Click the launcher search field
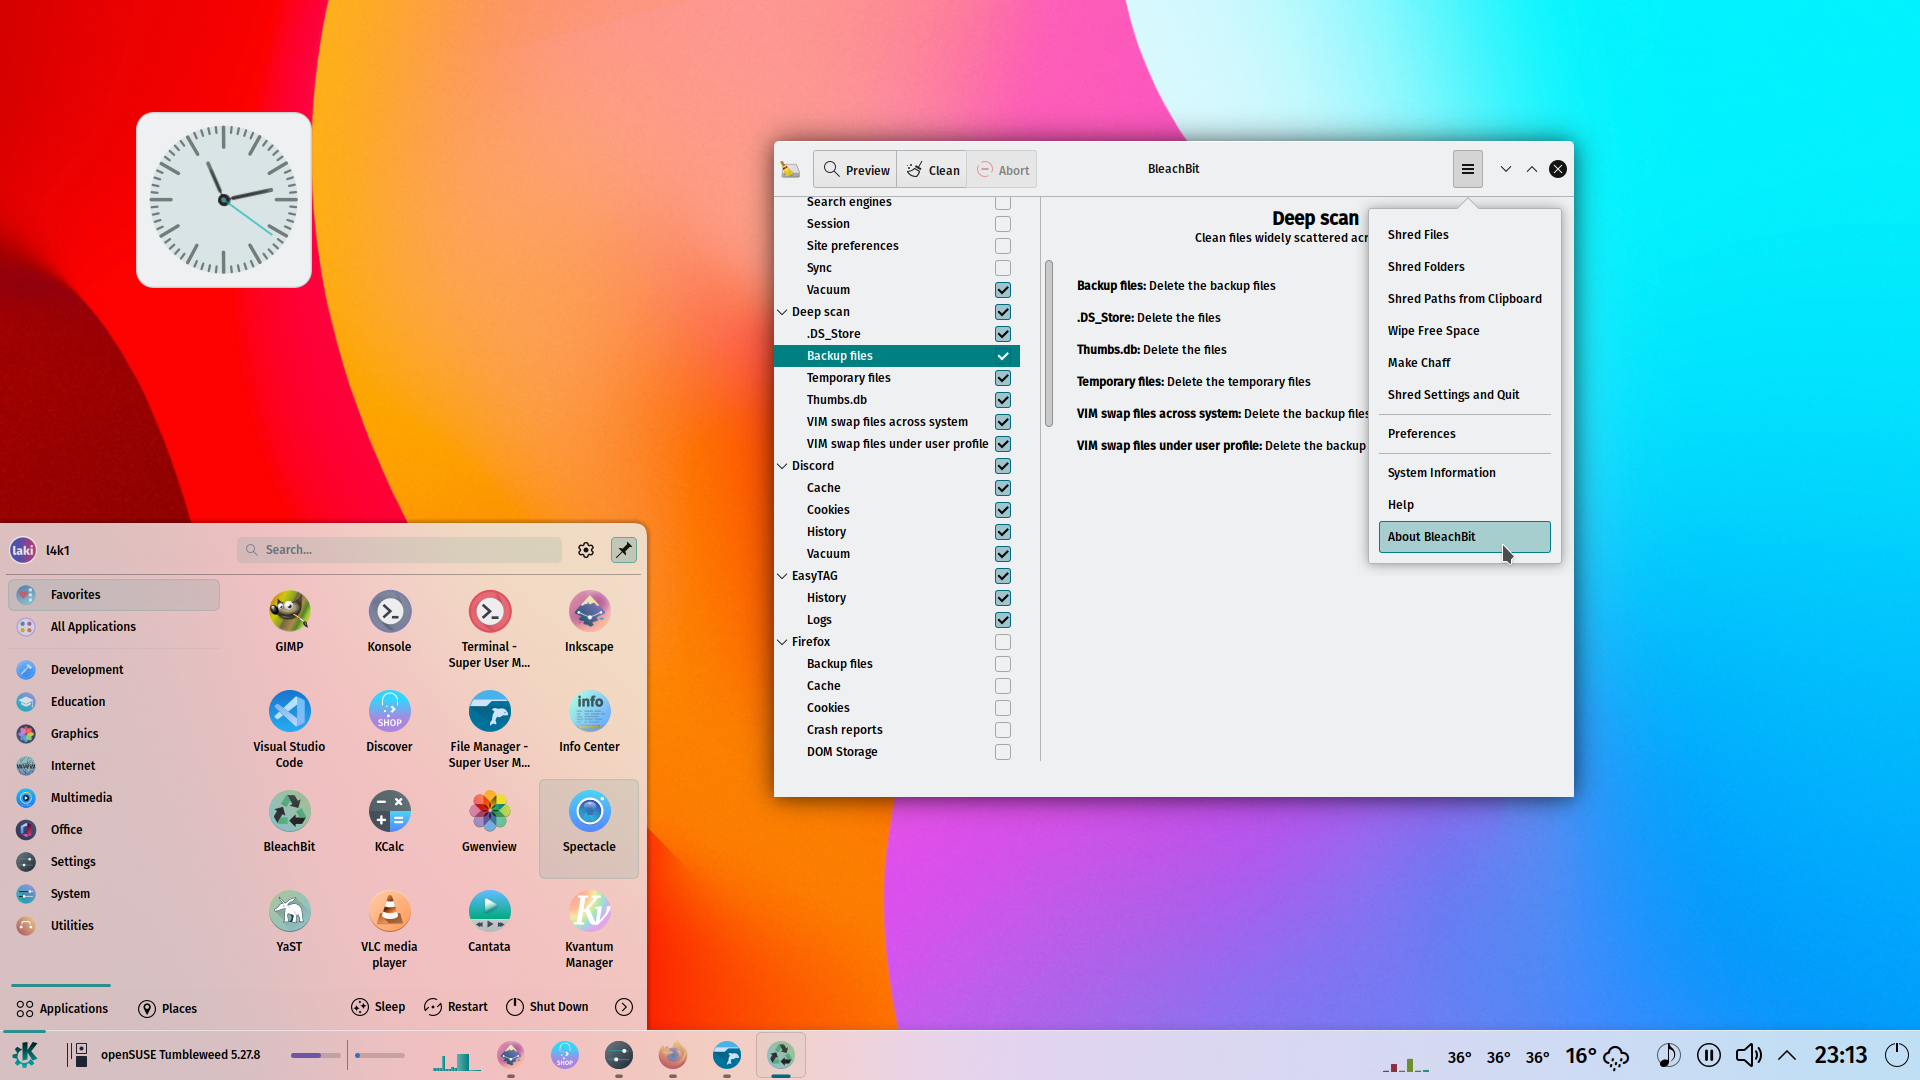The image size is (1920, 1080). [x=399, y=550]
